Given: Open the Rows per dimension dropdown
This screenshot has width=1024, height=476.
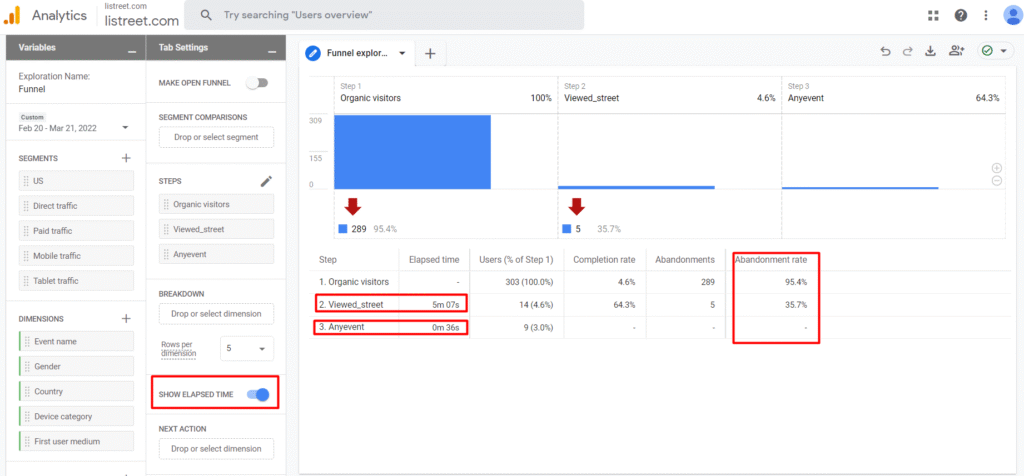Looking at the screenshot, I should pos(245,349).
